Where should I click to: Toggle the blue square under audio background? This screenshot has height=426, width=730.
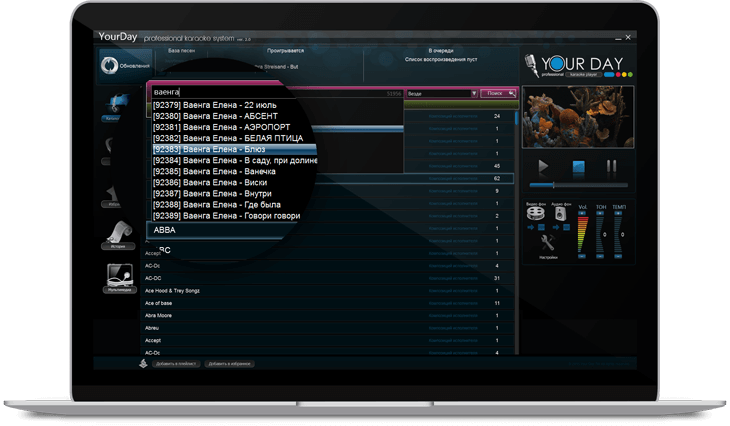coord(566,227)
